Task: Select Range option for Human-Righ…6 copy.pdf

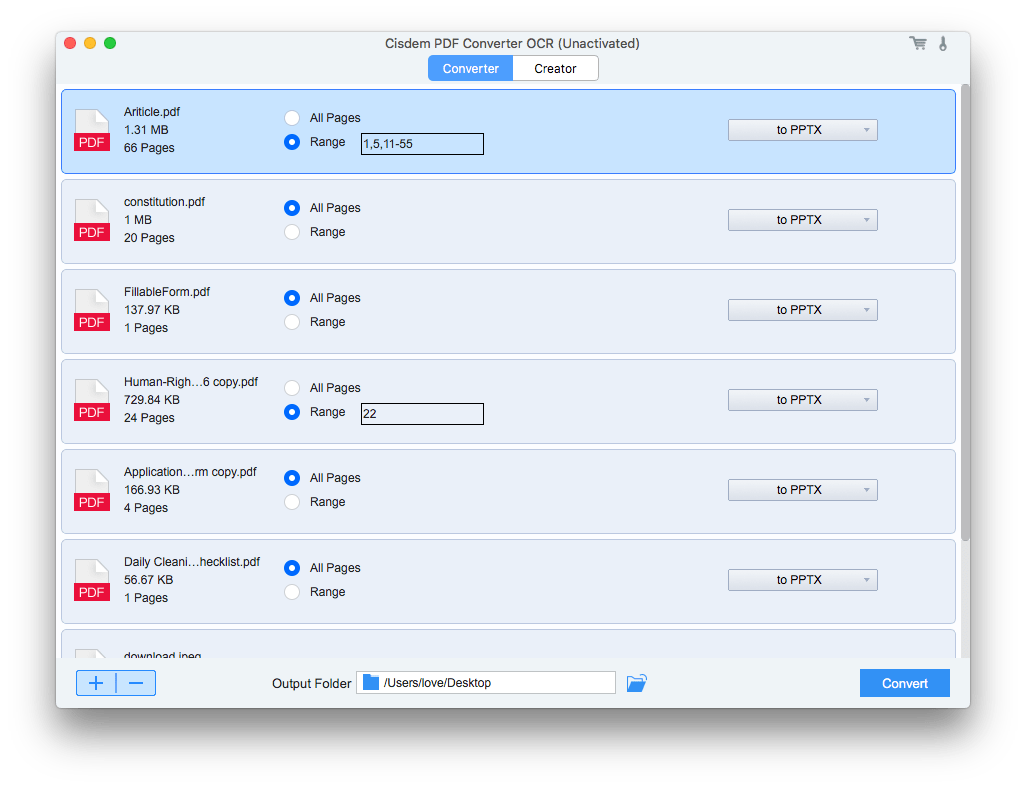Action: (292, 412)
